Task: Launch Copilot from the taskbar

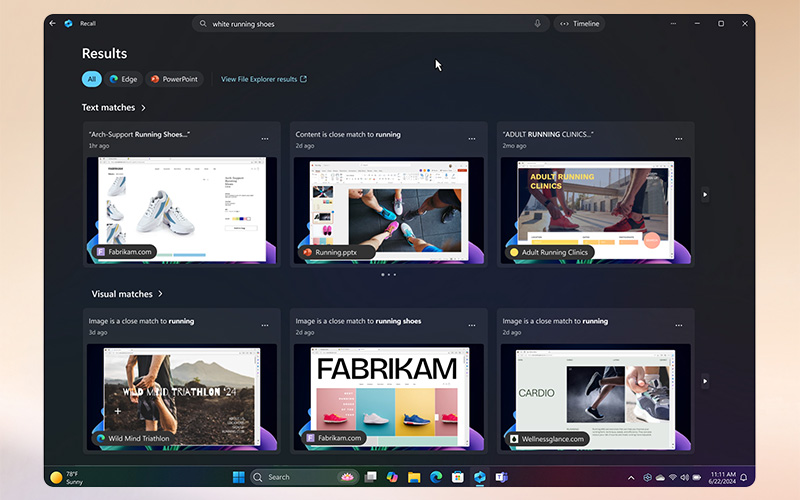Action: [x=392, y=477]
